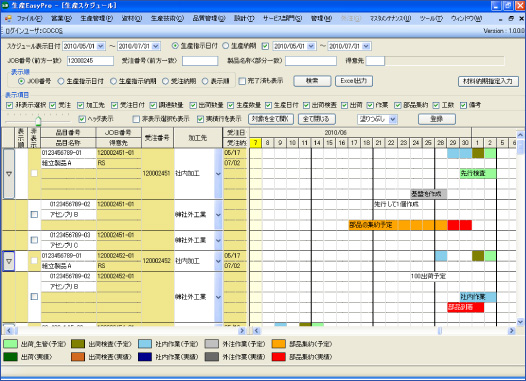Collapse the 120002452 row triangle expander
The height and width of the screenshot is (381, 526).
click(9, 261)
